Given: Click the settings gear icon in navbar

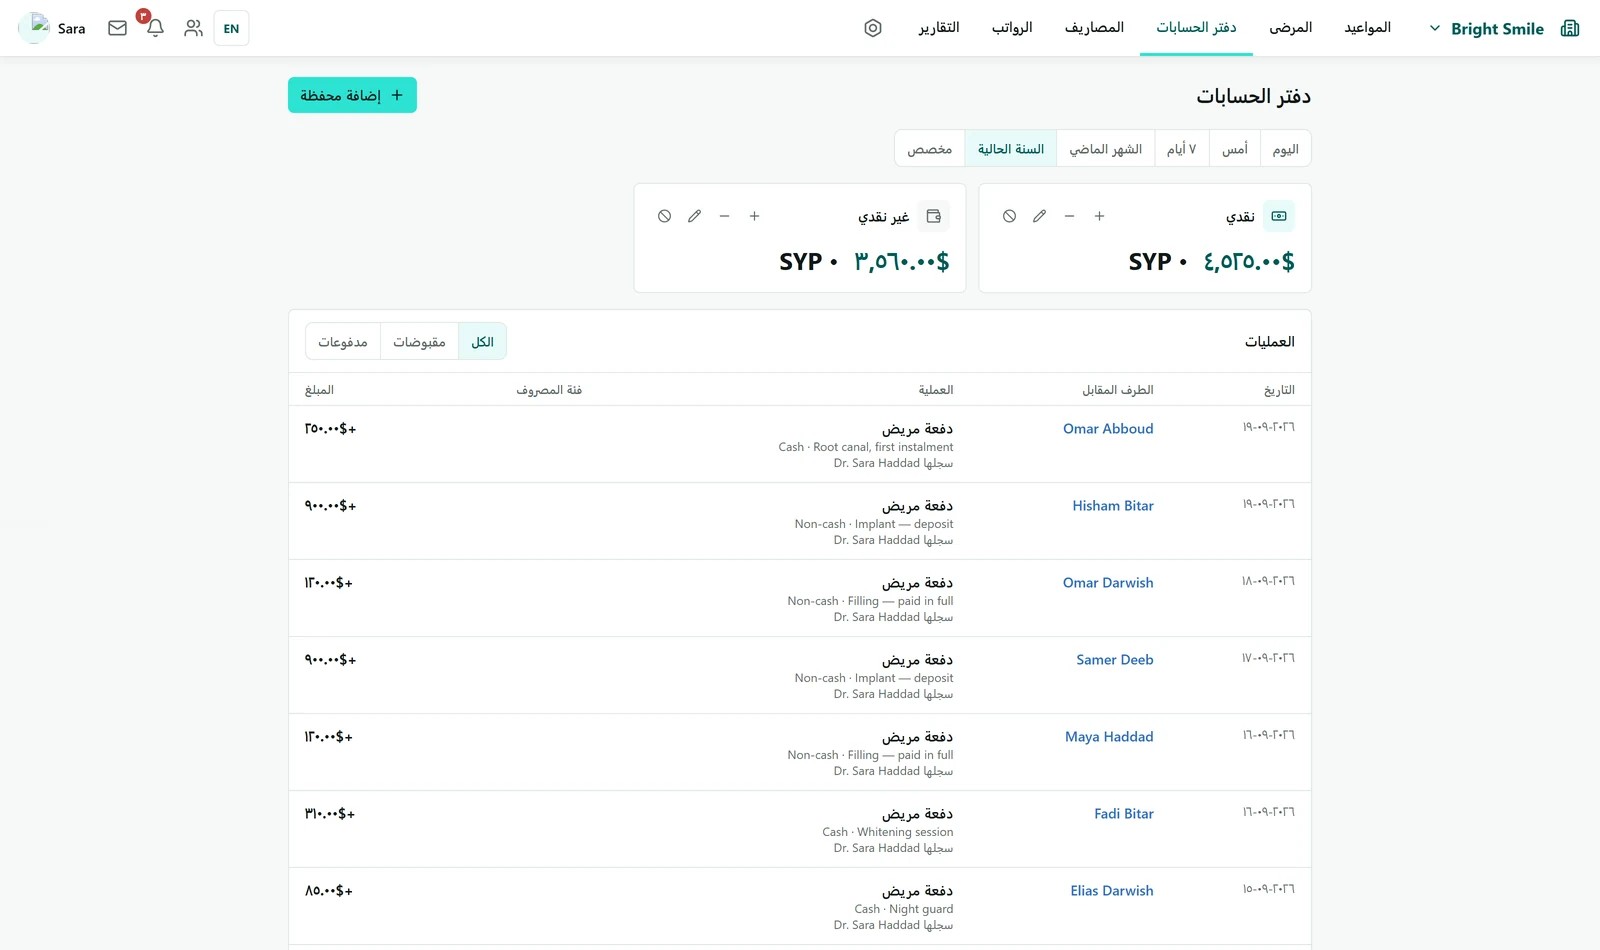Looking at the screenshot, I should (x=873, y=28).
